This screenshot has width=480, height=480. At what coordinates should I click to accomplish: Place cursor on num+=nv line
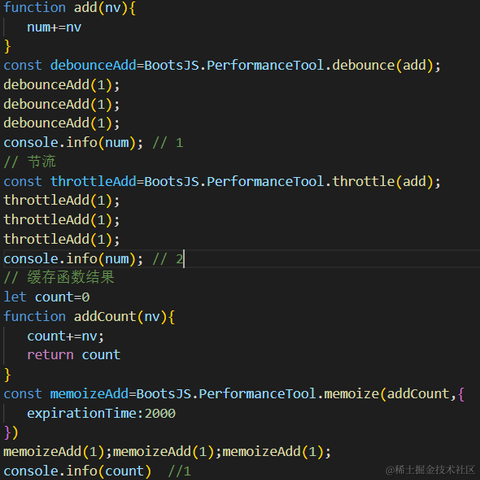coord(54,27)
